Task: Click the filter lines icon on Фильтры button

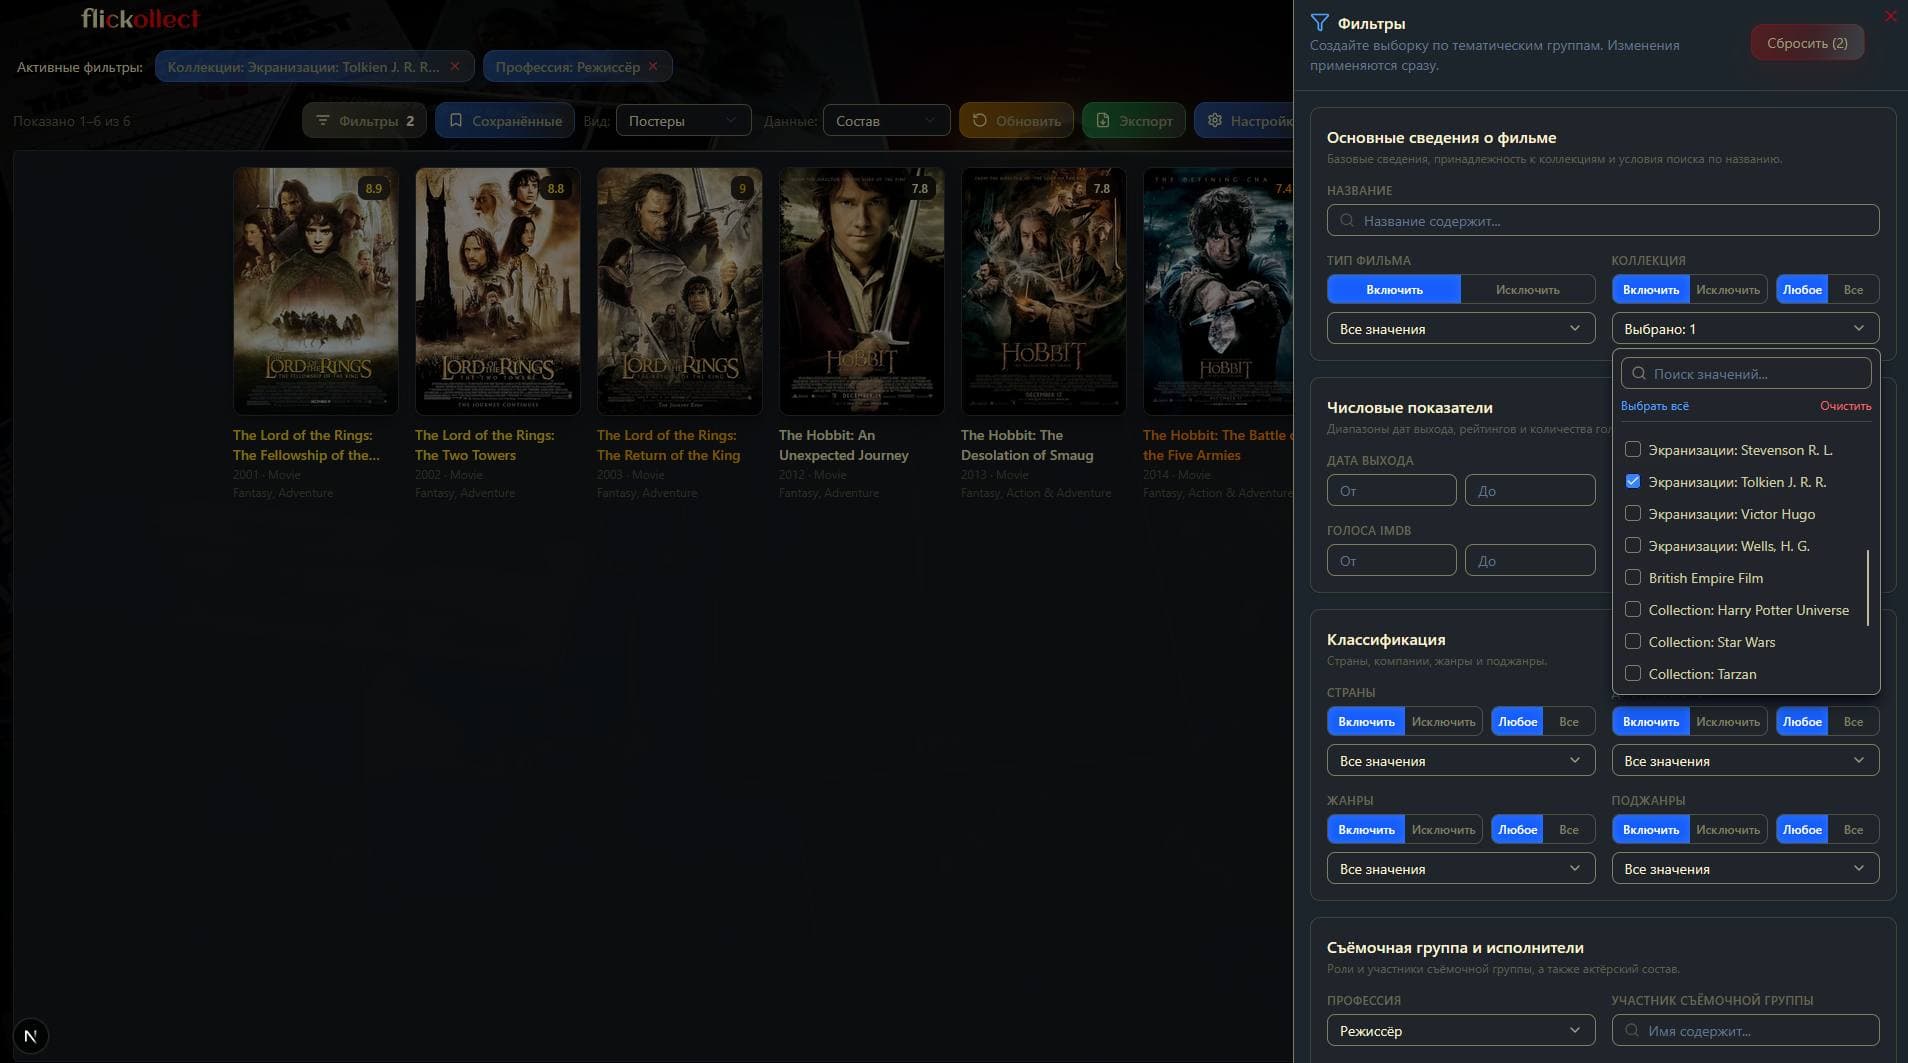Action: [322, 121]
